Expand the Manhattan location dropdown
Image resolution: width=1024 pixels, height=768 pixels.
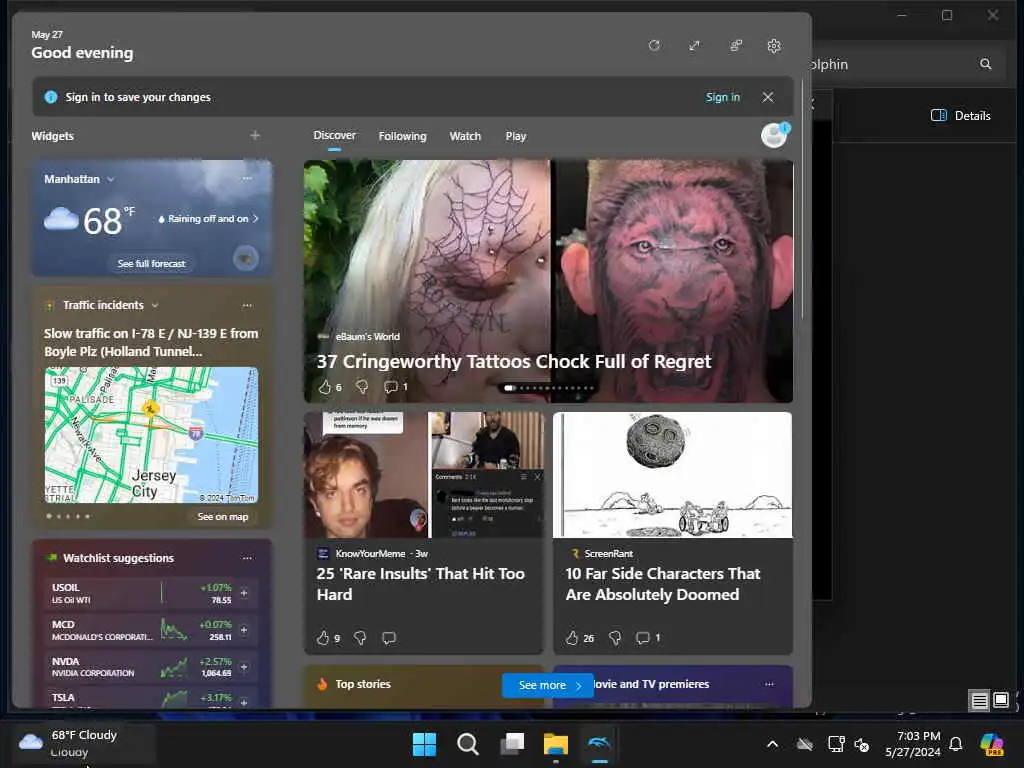(x=111, y=179)
